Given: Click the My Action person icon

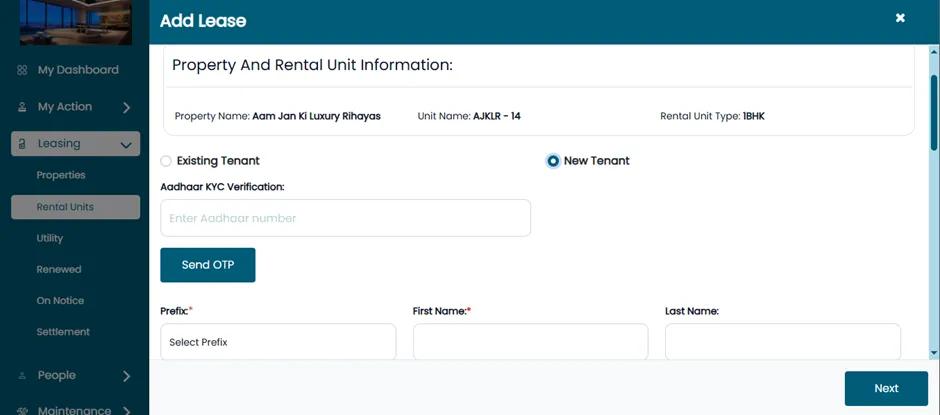Looking at the screenshot, I should click(x=22, y=107).
